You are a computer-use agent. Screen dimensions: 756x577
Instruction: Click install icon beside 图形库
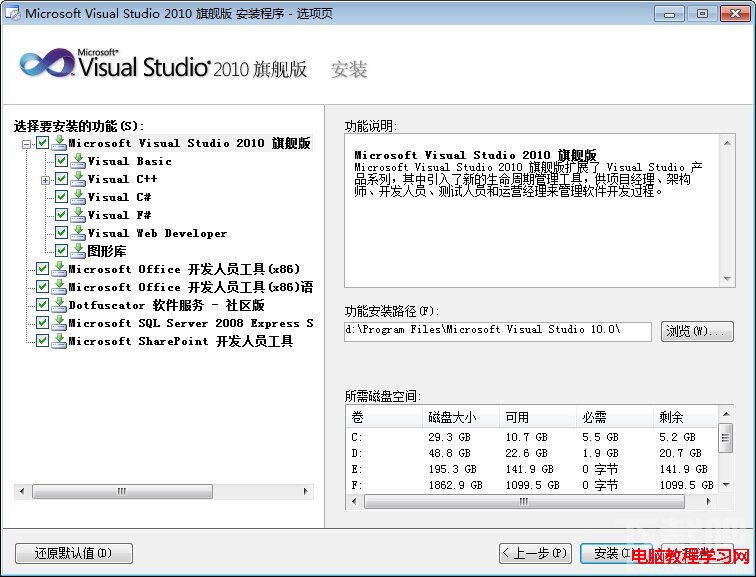click(x=78, y=251)
